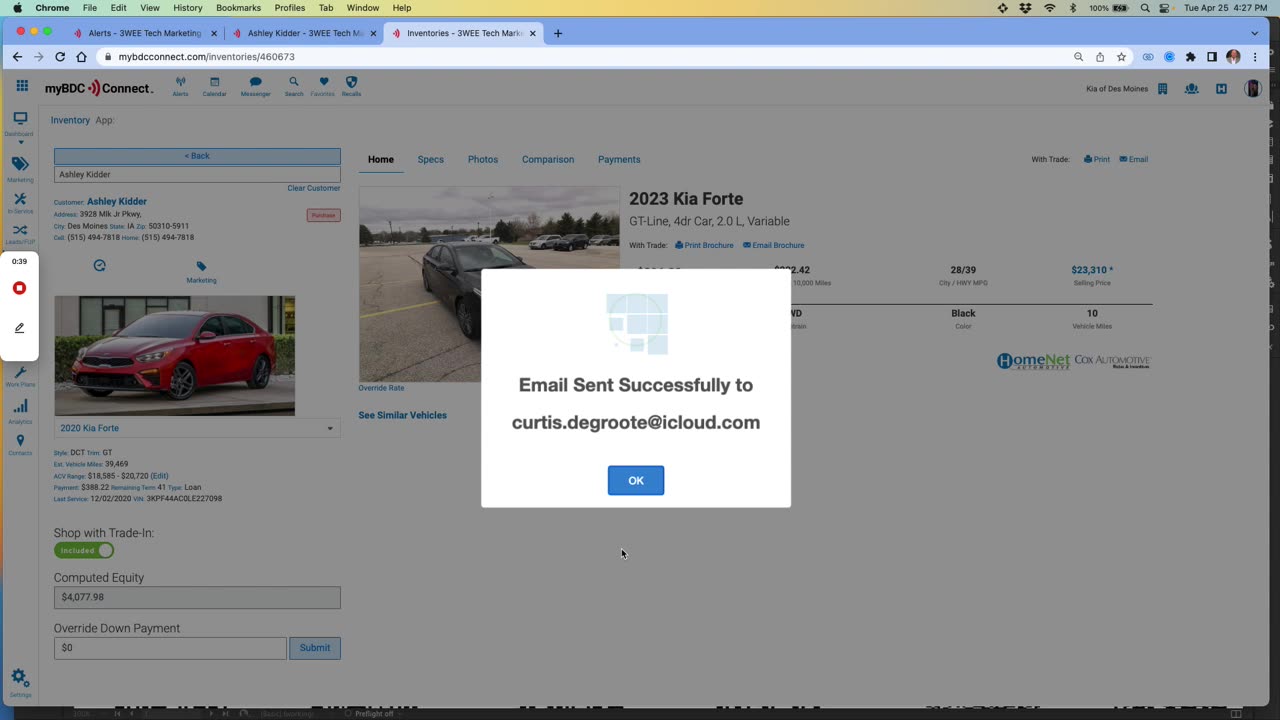This screenshot has height=720, width=1280.
Task: Open the Favorites heart icon
Action: 323,86
